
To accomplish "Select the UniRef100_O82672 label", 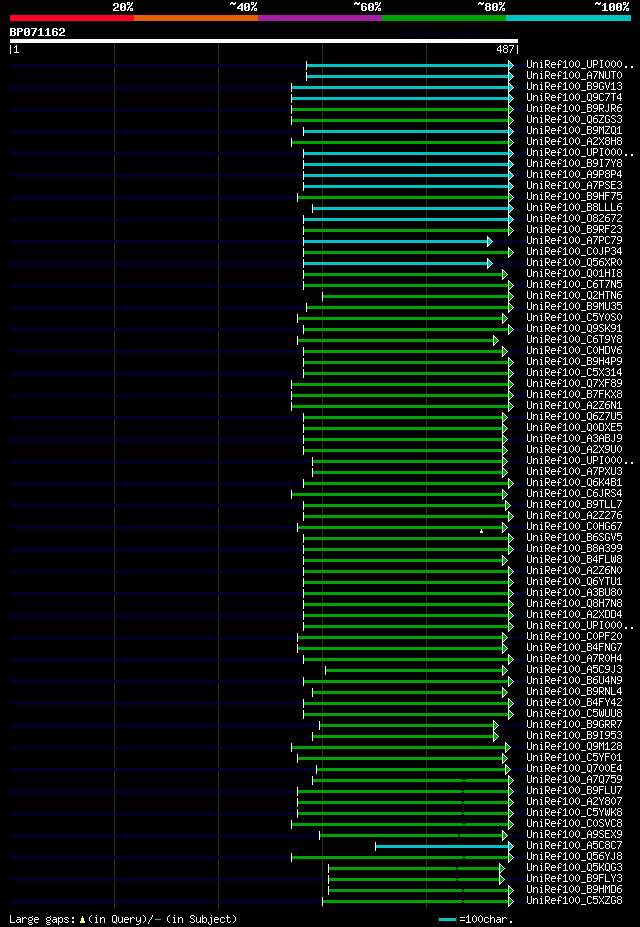I will tap(574, 219).
